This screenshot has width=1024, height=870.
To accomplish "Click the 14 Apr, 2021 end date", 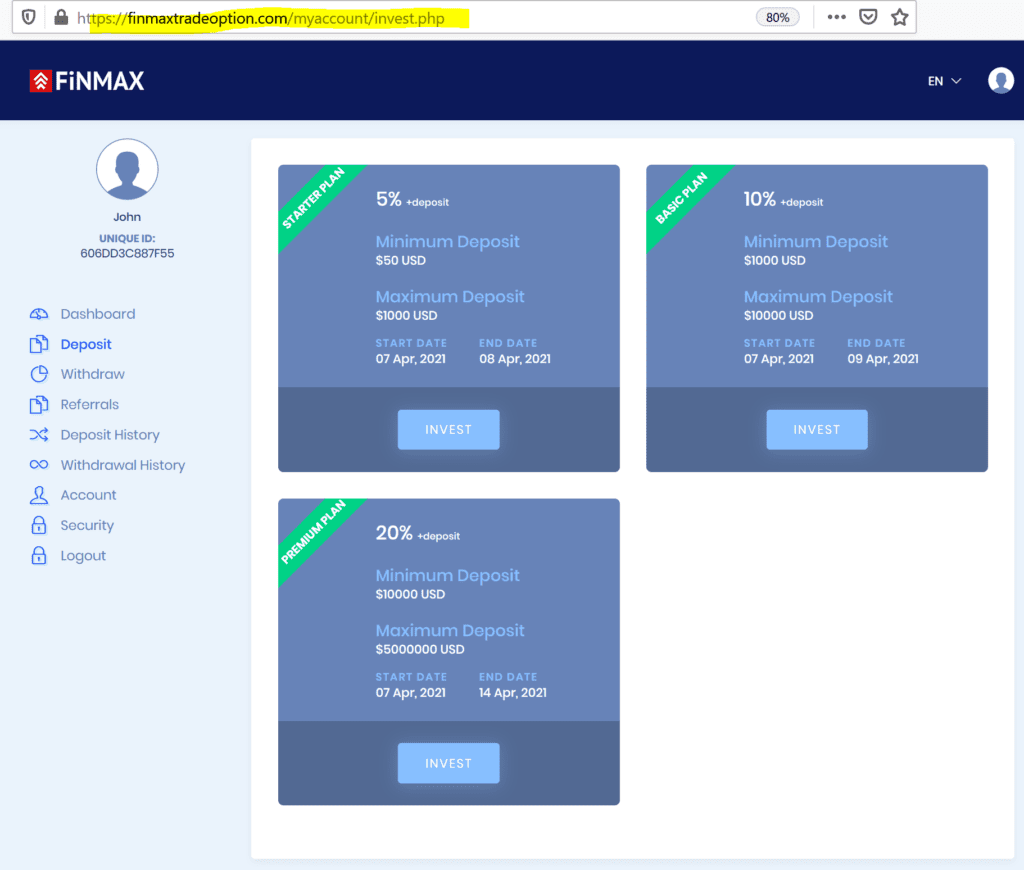I will point(513,692).
